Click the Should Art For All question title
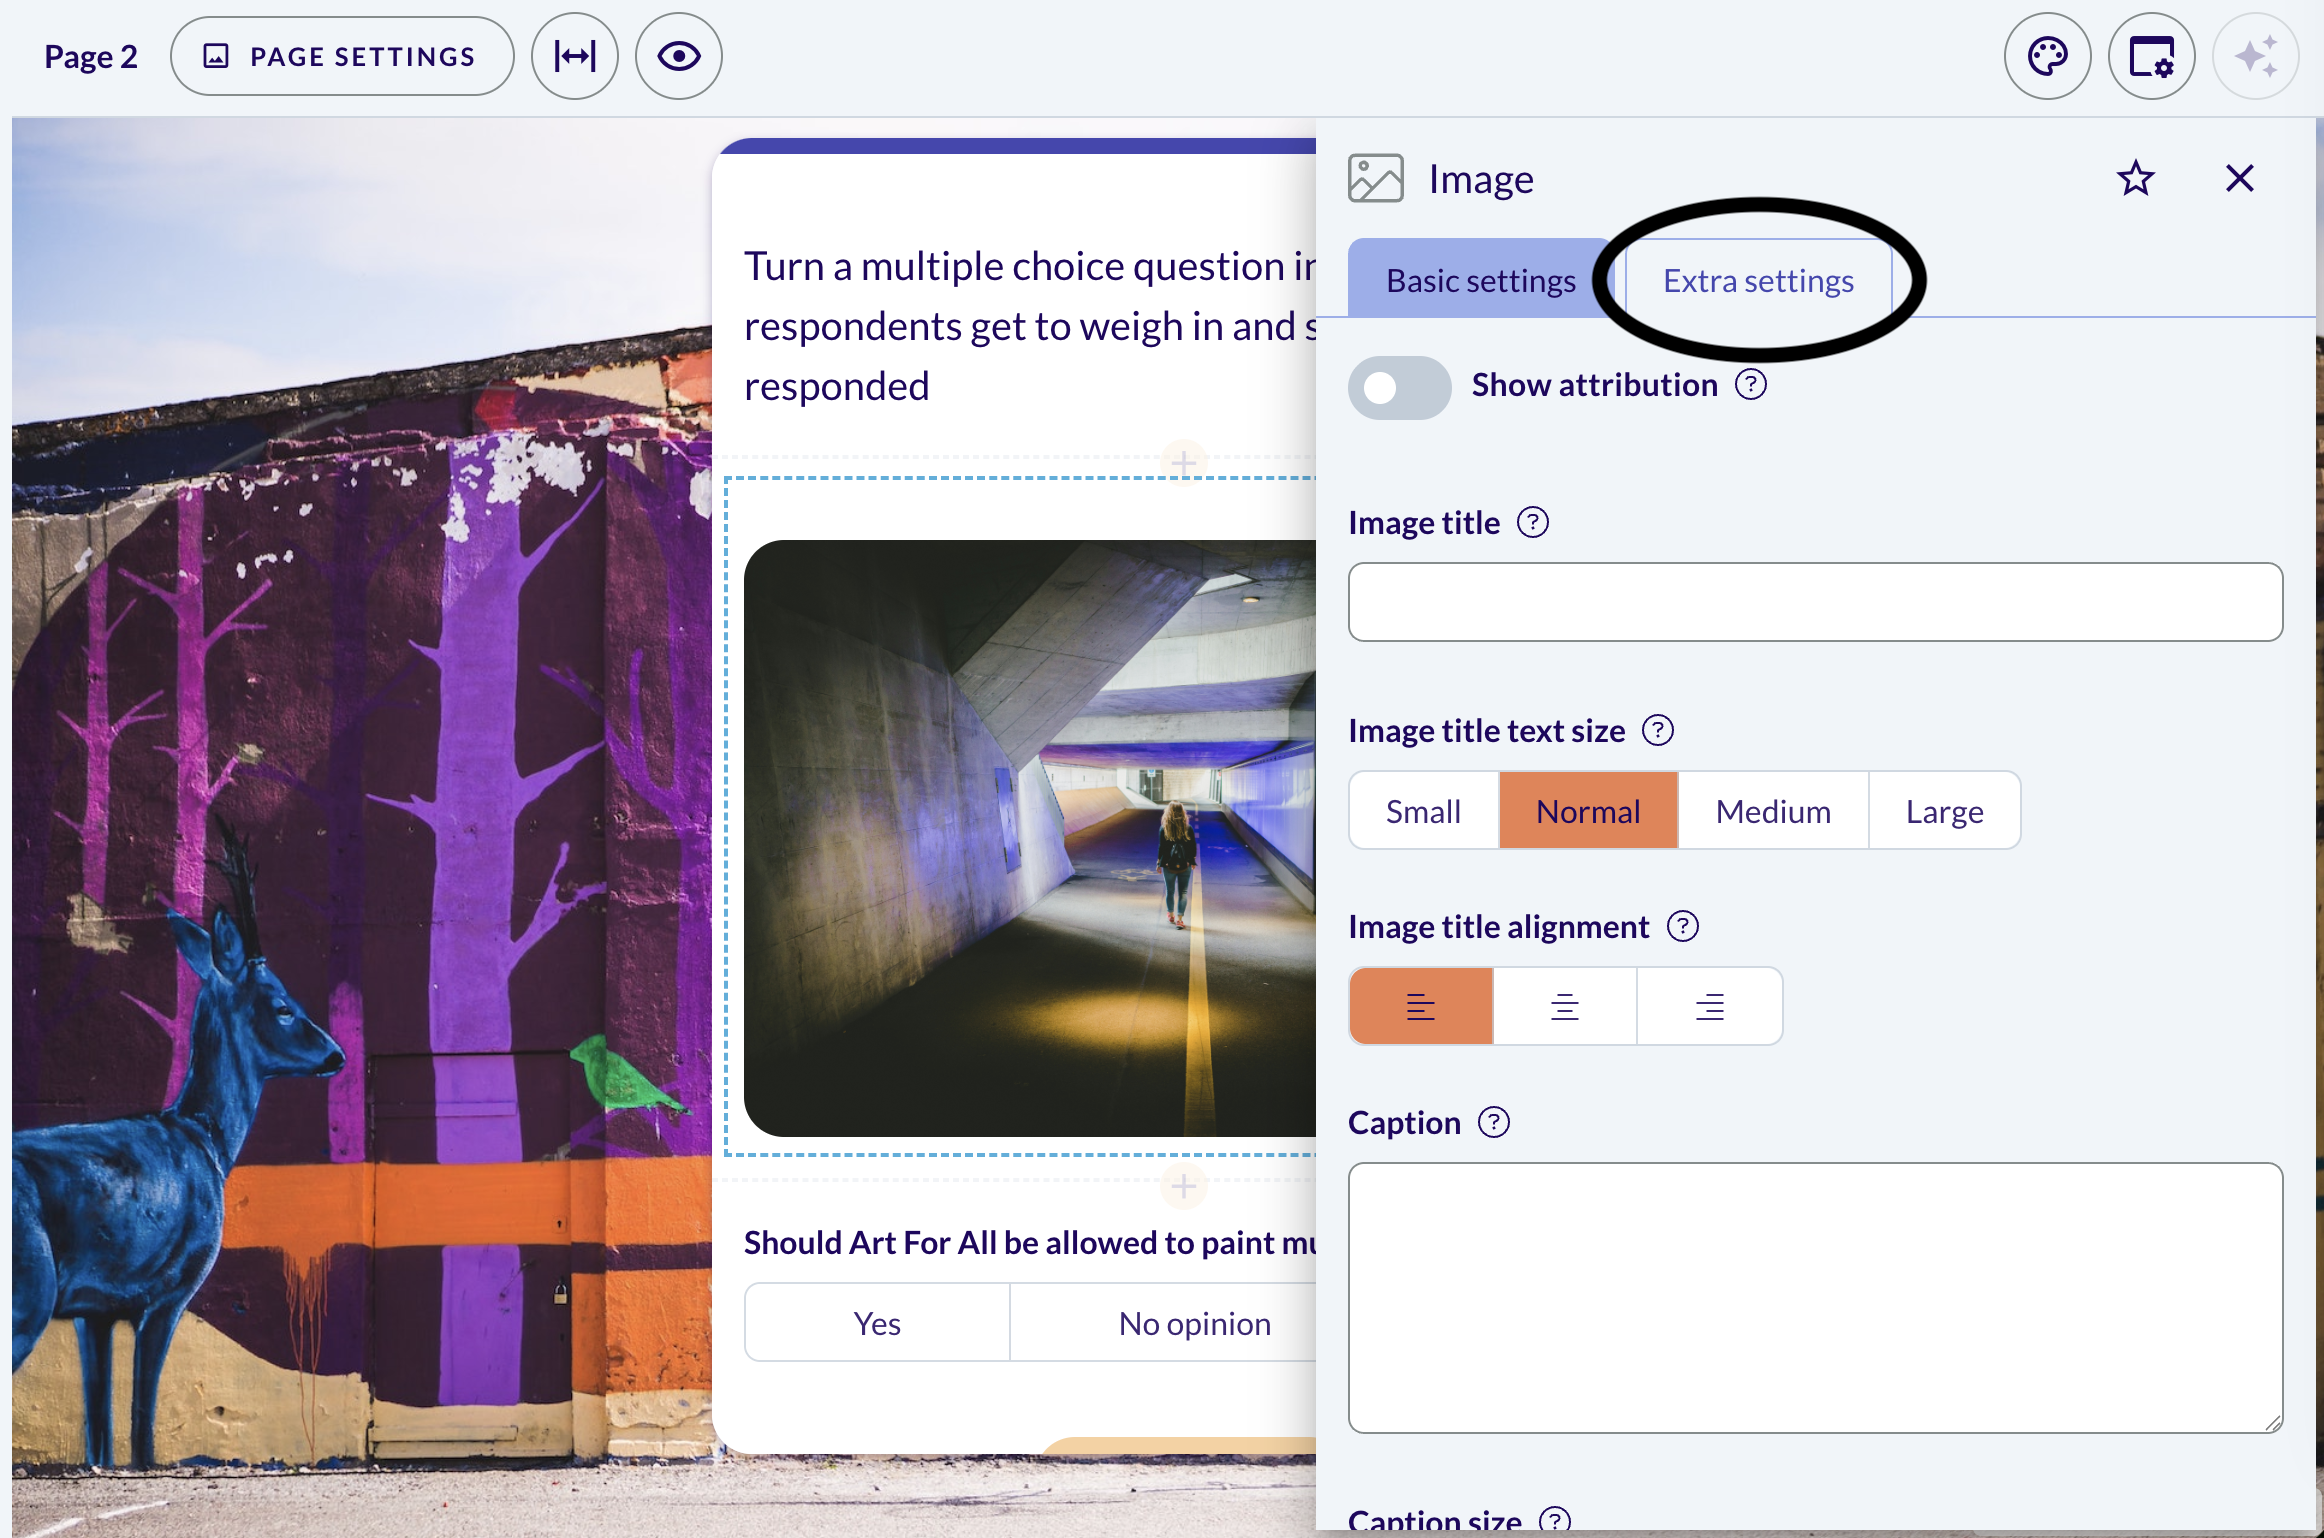The height and width of the screenshot is (1538, 2324). pos(1030,1242)
